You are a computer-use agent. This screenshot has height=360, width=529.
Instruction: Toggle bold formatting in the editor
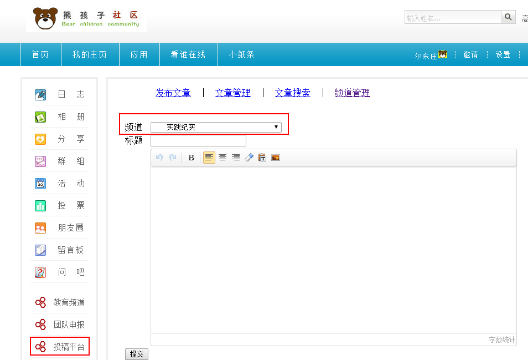coord(191,158)
